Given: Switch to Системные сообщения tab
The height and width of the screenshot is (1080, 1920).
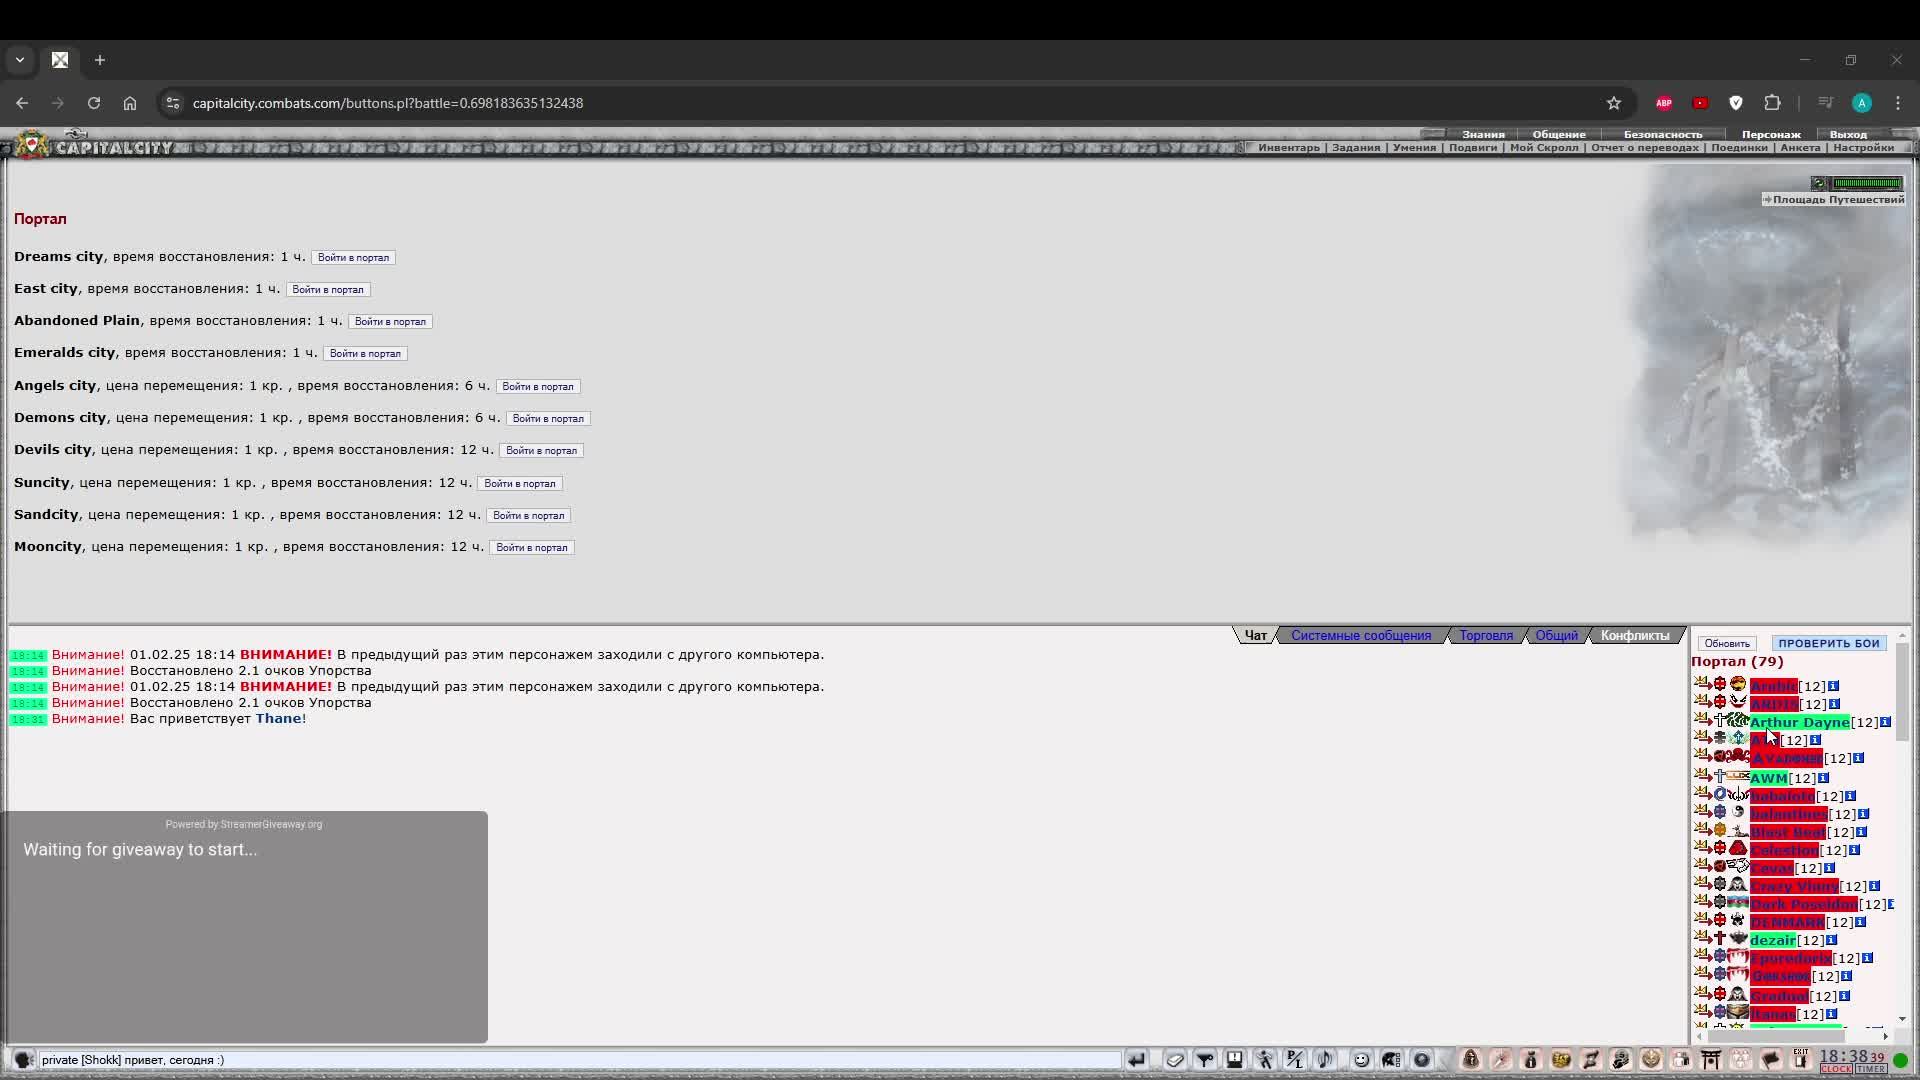Looking at the screenshot, I should pyautogui.click(x=1360, y=636).
